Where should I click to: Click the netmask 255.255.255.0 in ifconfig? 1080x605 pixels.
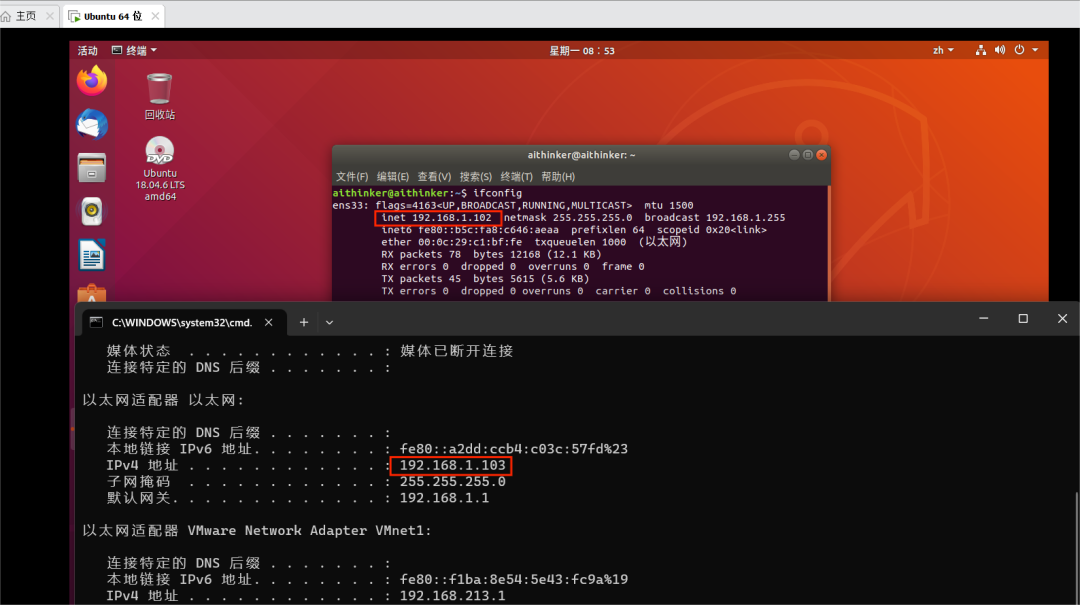tap(568, 218)
